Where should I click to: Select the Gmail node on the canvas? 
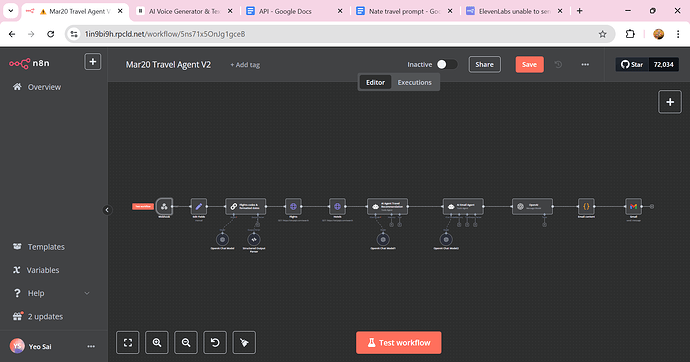click(633, 206)
